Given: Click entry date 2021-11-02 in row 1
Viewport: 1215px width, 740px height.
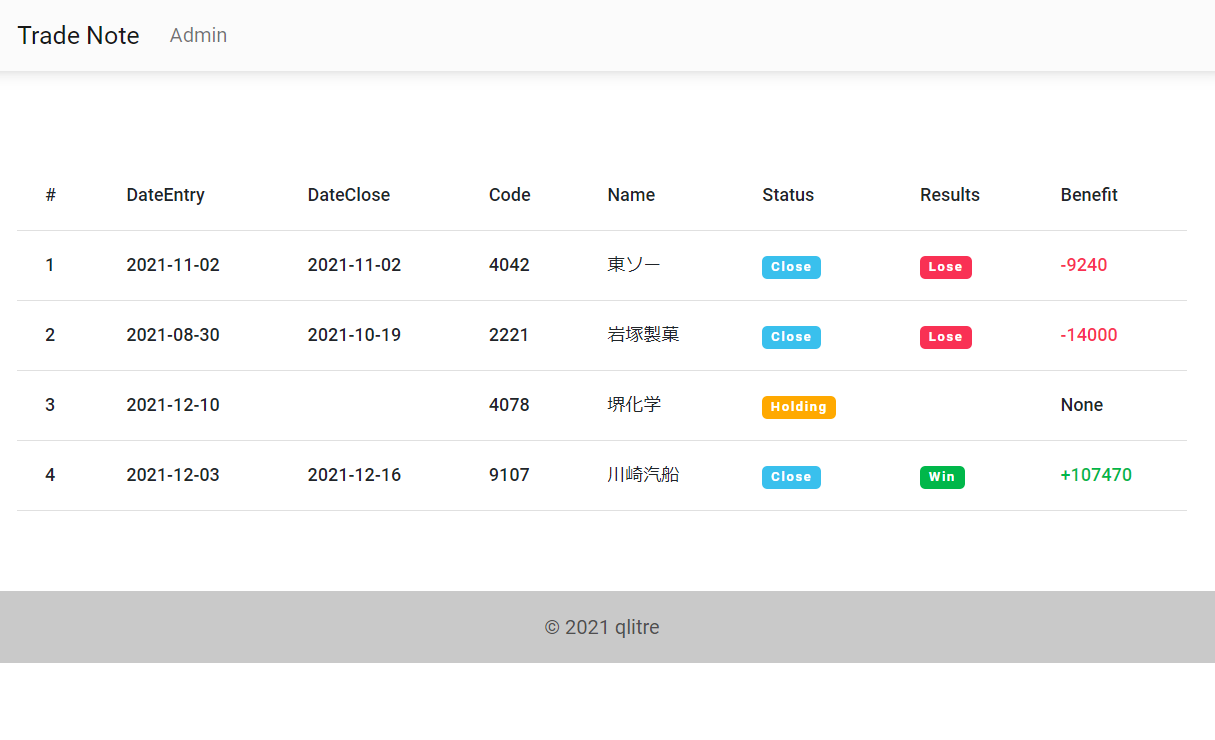Looking at the screenshot, I should point(173,265).
